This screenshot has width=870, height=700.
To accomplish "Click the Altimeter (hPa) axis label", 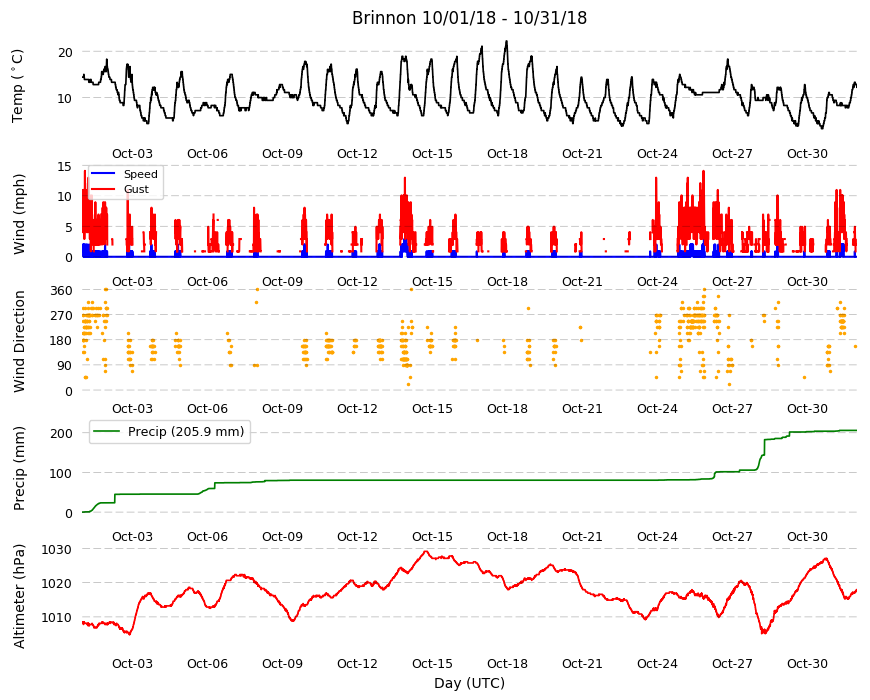I will click(x=19, y=596).
